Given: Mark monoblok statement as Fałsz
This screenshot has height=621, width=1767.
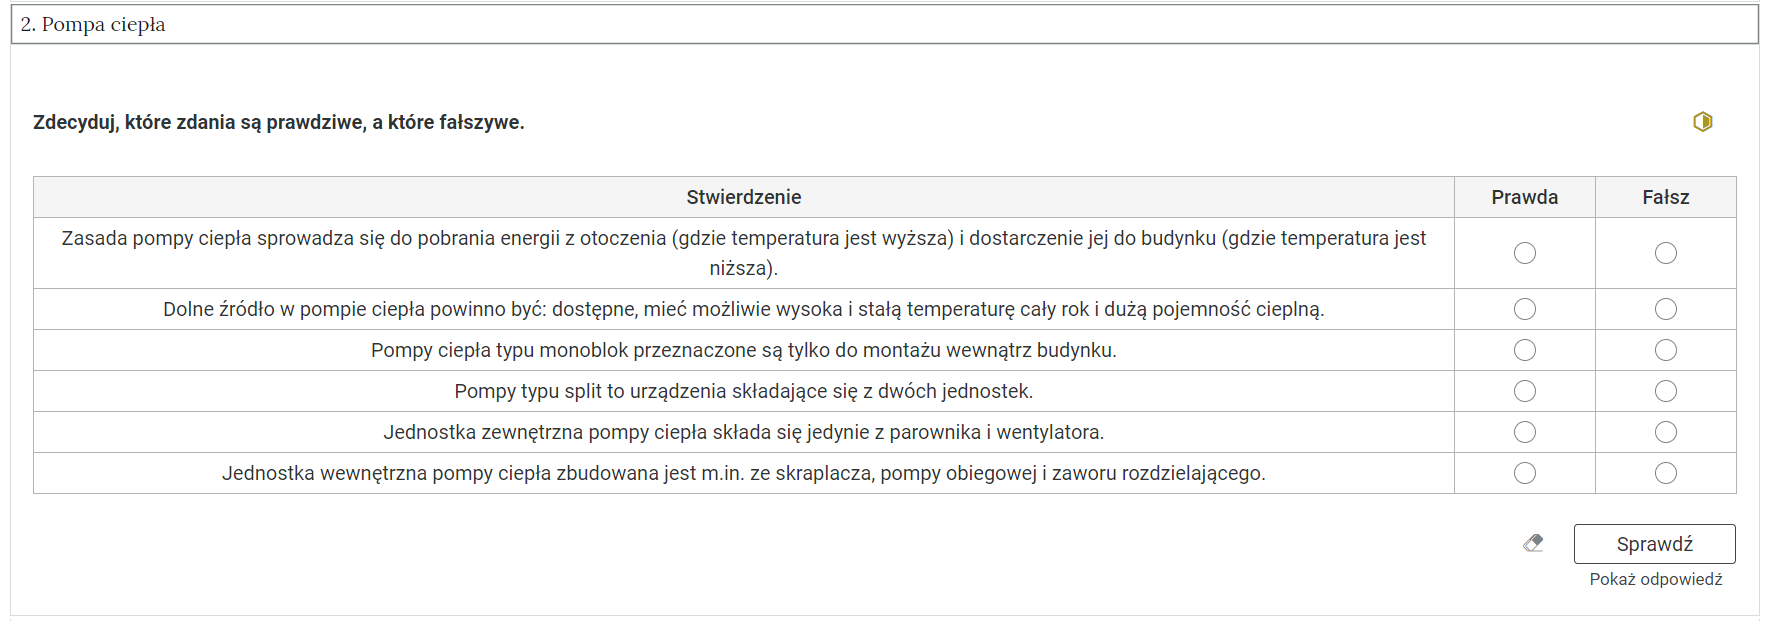Looking at the screenshot, I should click(1665, 350).
